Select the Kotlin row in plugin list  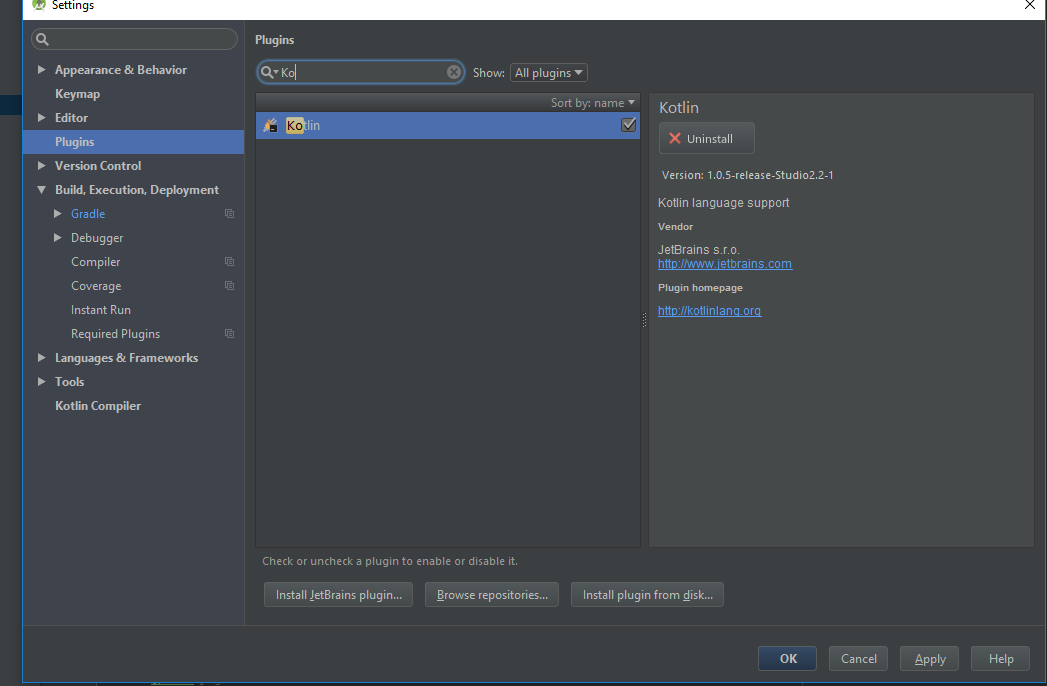click(447, 125)
